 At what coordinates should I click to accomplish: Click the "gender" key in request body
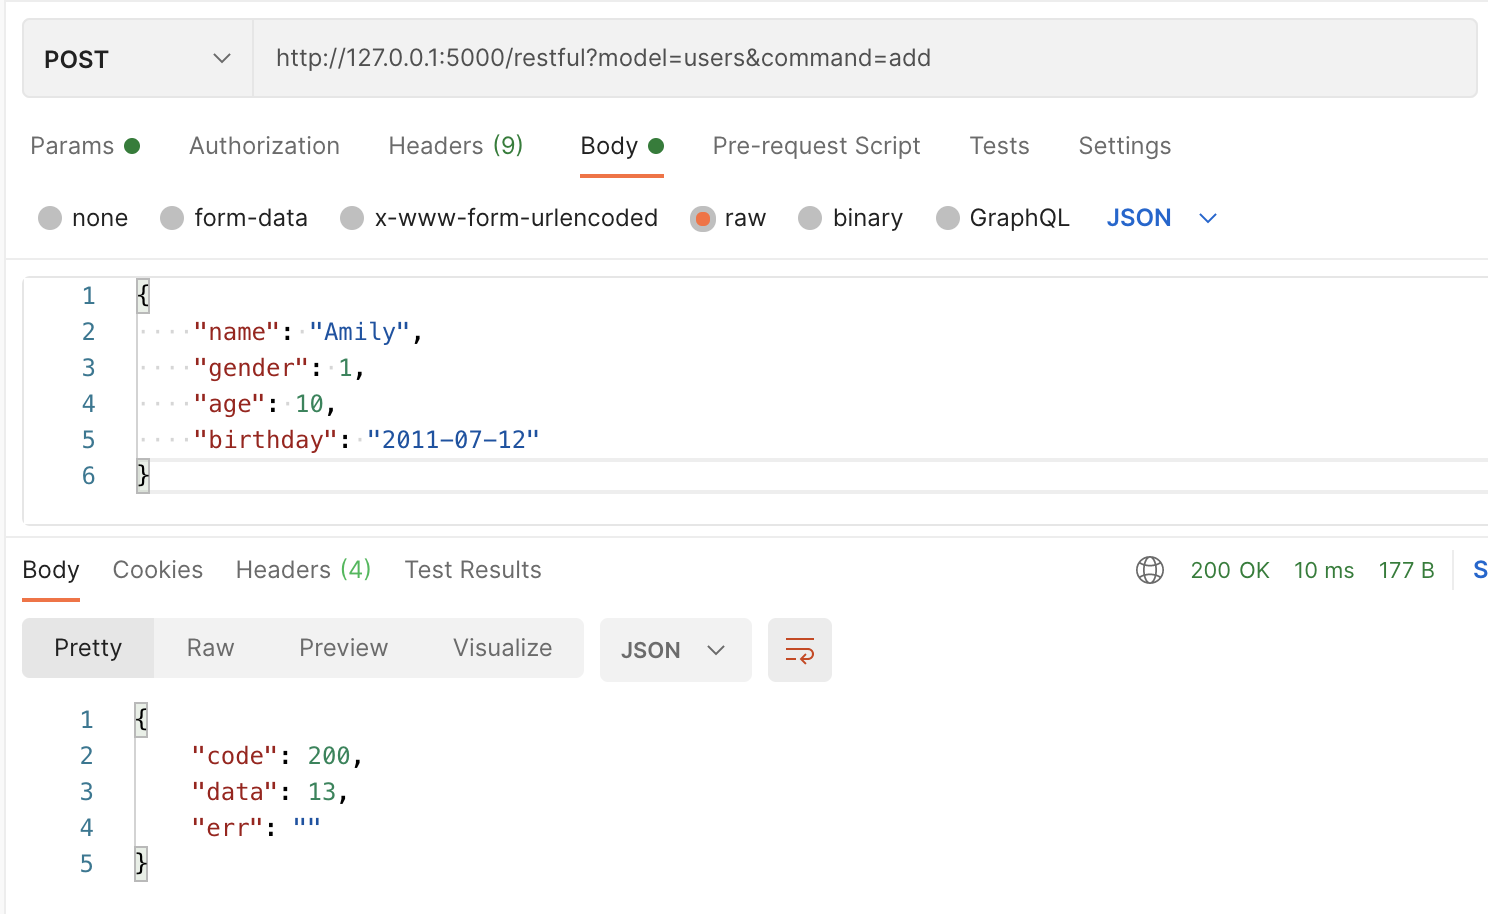[x=251, y=368]
